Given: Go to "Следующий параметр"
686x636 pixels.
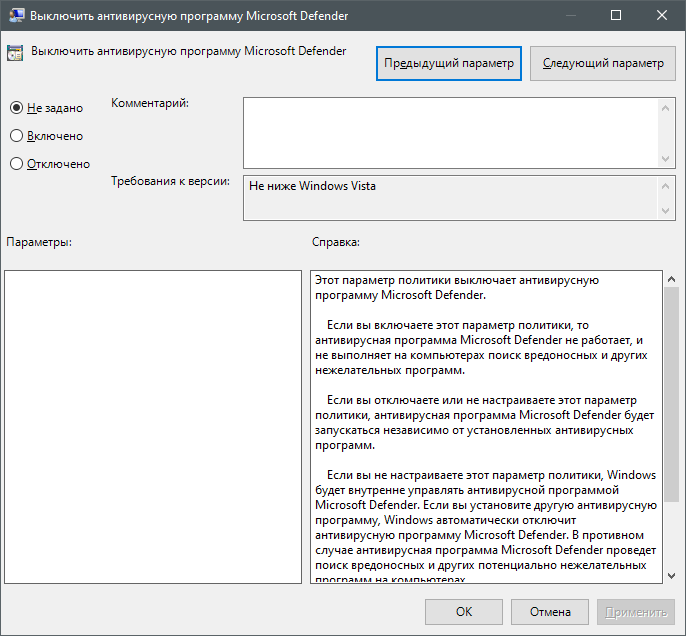Looking at the screenshot, I should 603,63.
